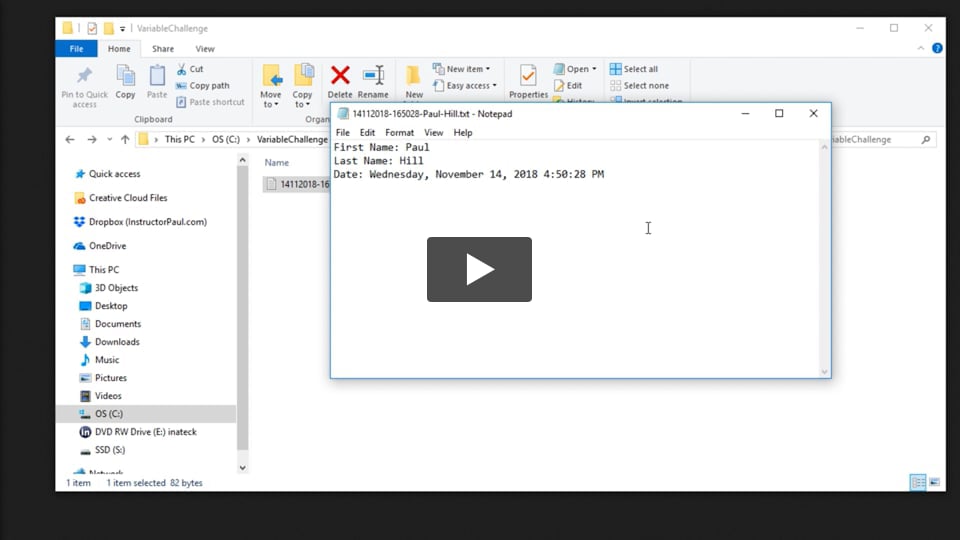Viewport: 960px width, 540px height.
Task: Open the Copy to dropdown
Action: 303,85
